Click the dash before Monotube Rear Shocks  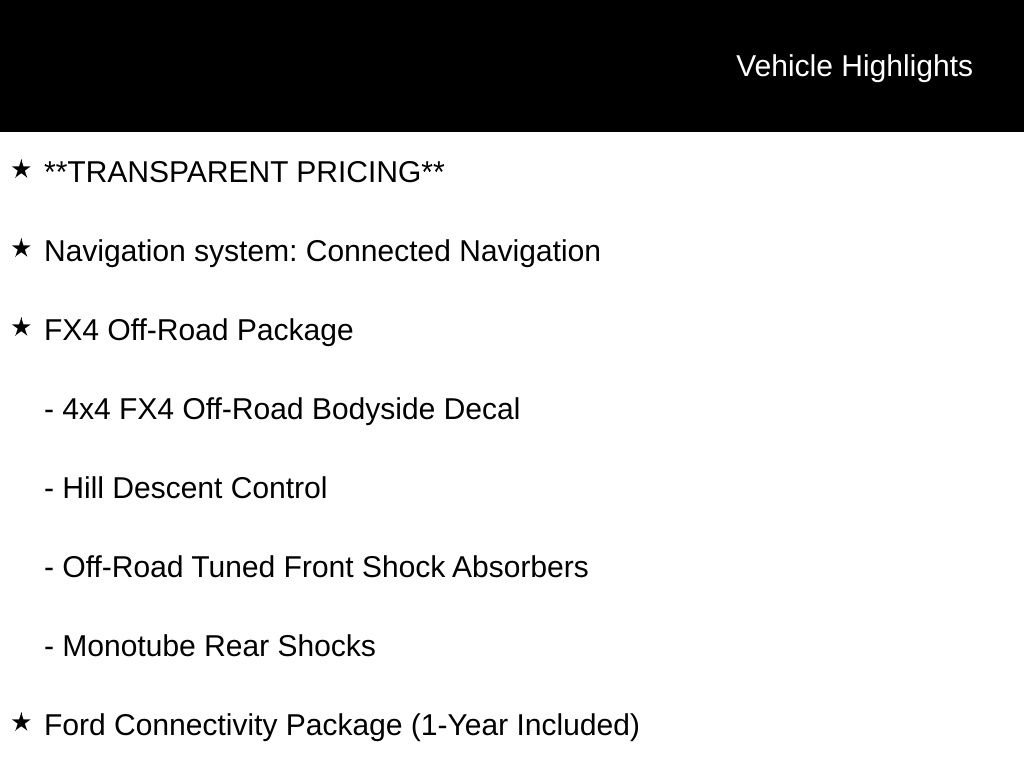click(49, 647)
